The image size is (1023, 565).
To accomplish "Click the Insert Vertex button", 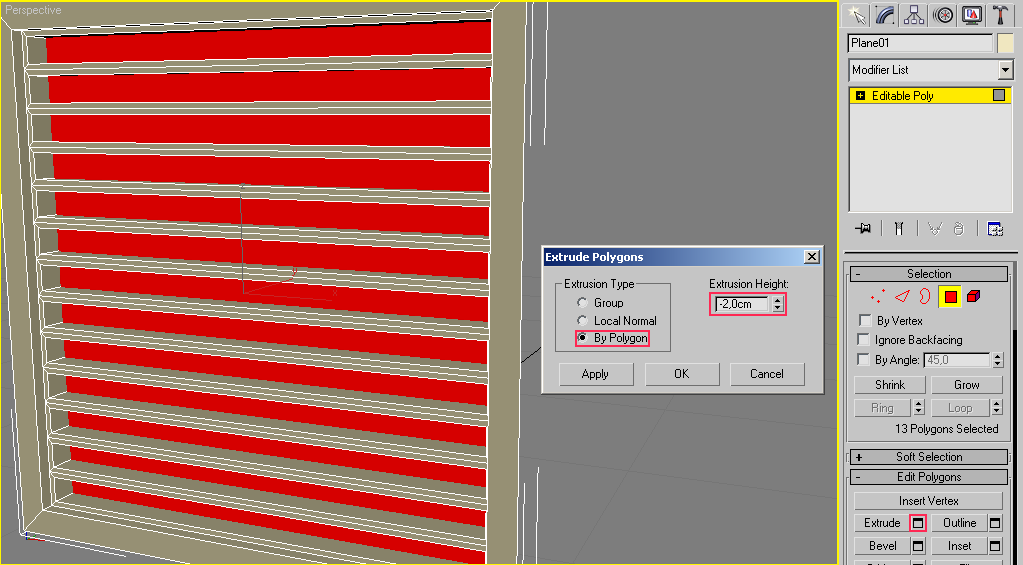I will pos(928,501).
